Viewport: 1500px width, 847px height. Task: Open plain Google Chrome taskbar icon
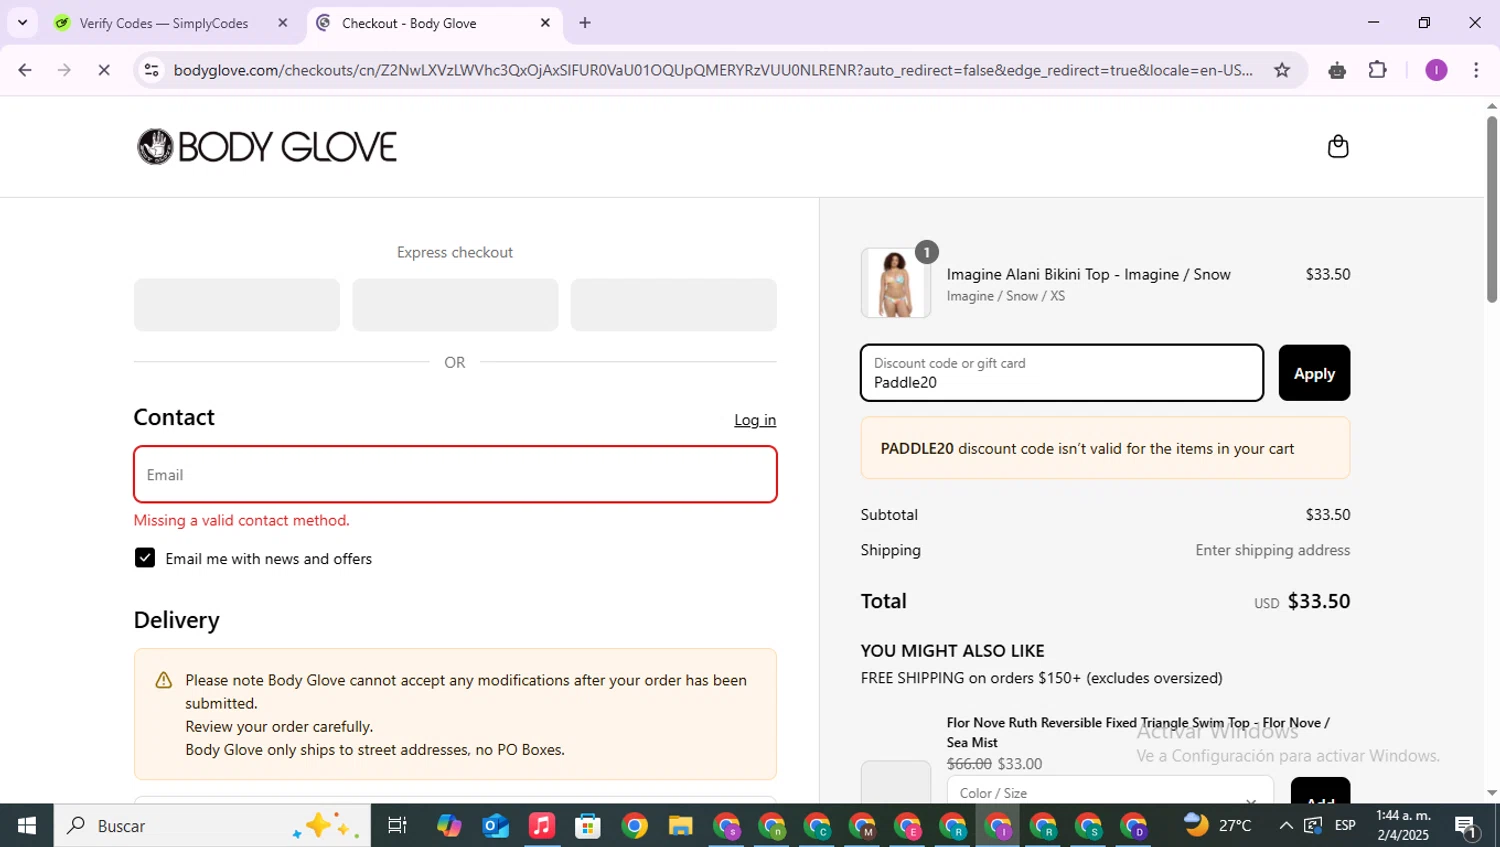point(634,826)
